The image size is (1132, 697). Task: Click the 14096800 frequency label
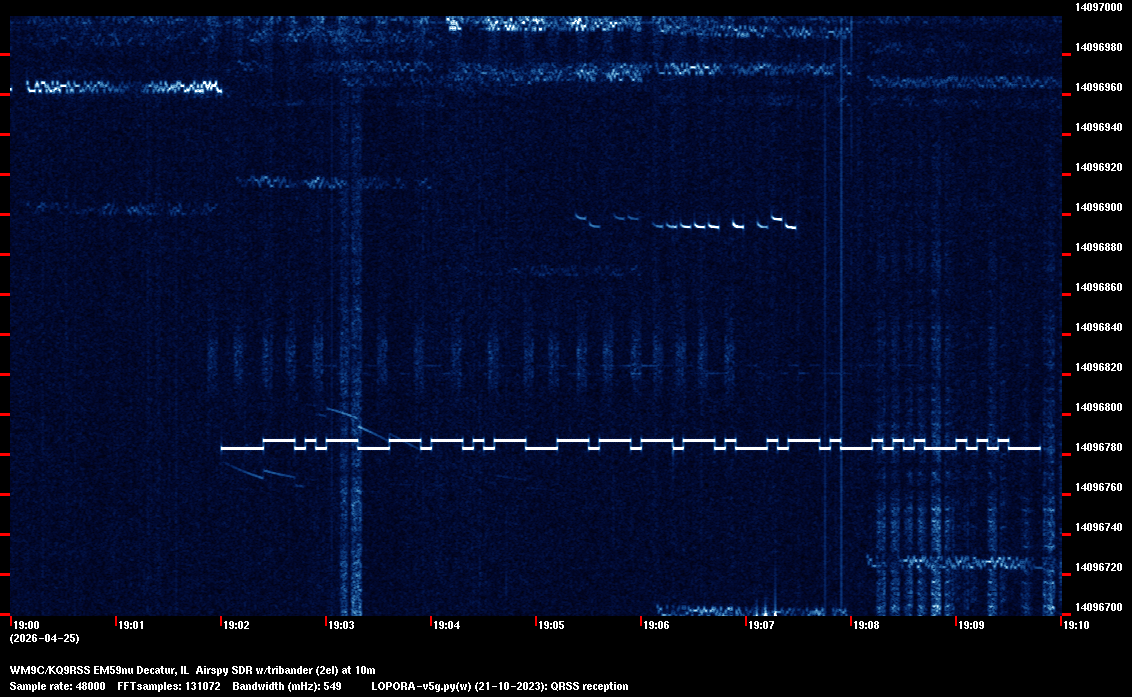pyautogui.click(x=1099, y=407)
